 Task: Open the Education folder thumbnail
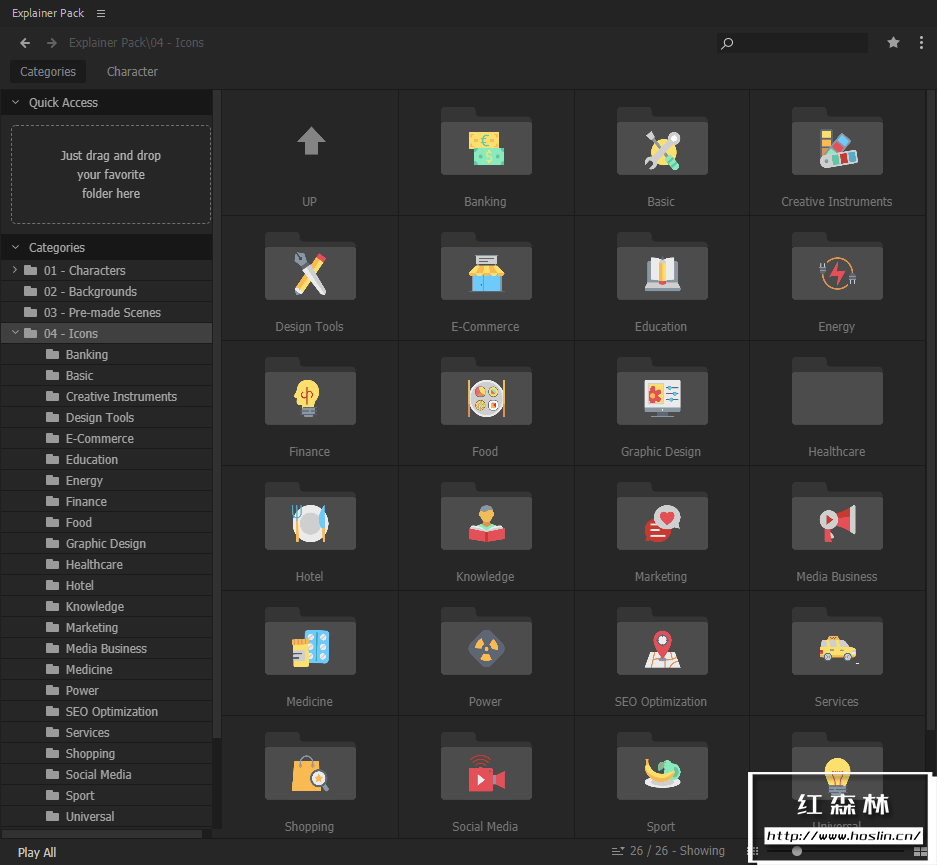662,266
